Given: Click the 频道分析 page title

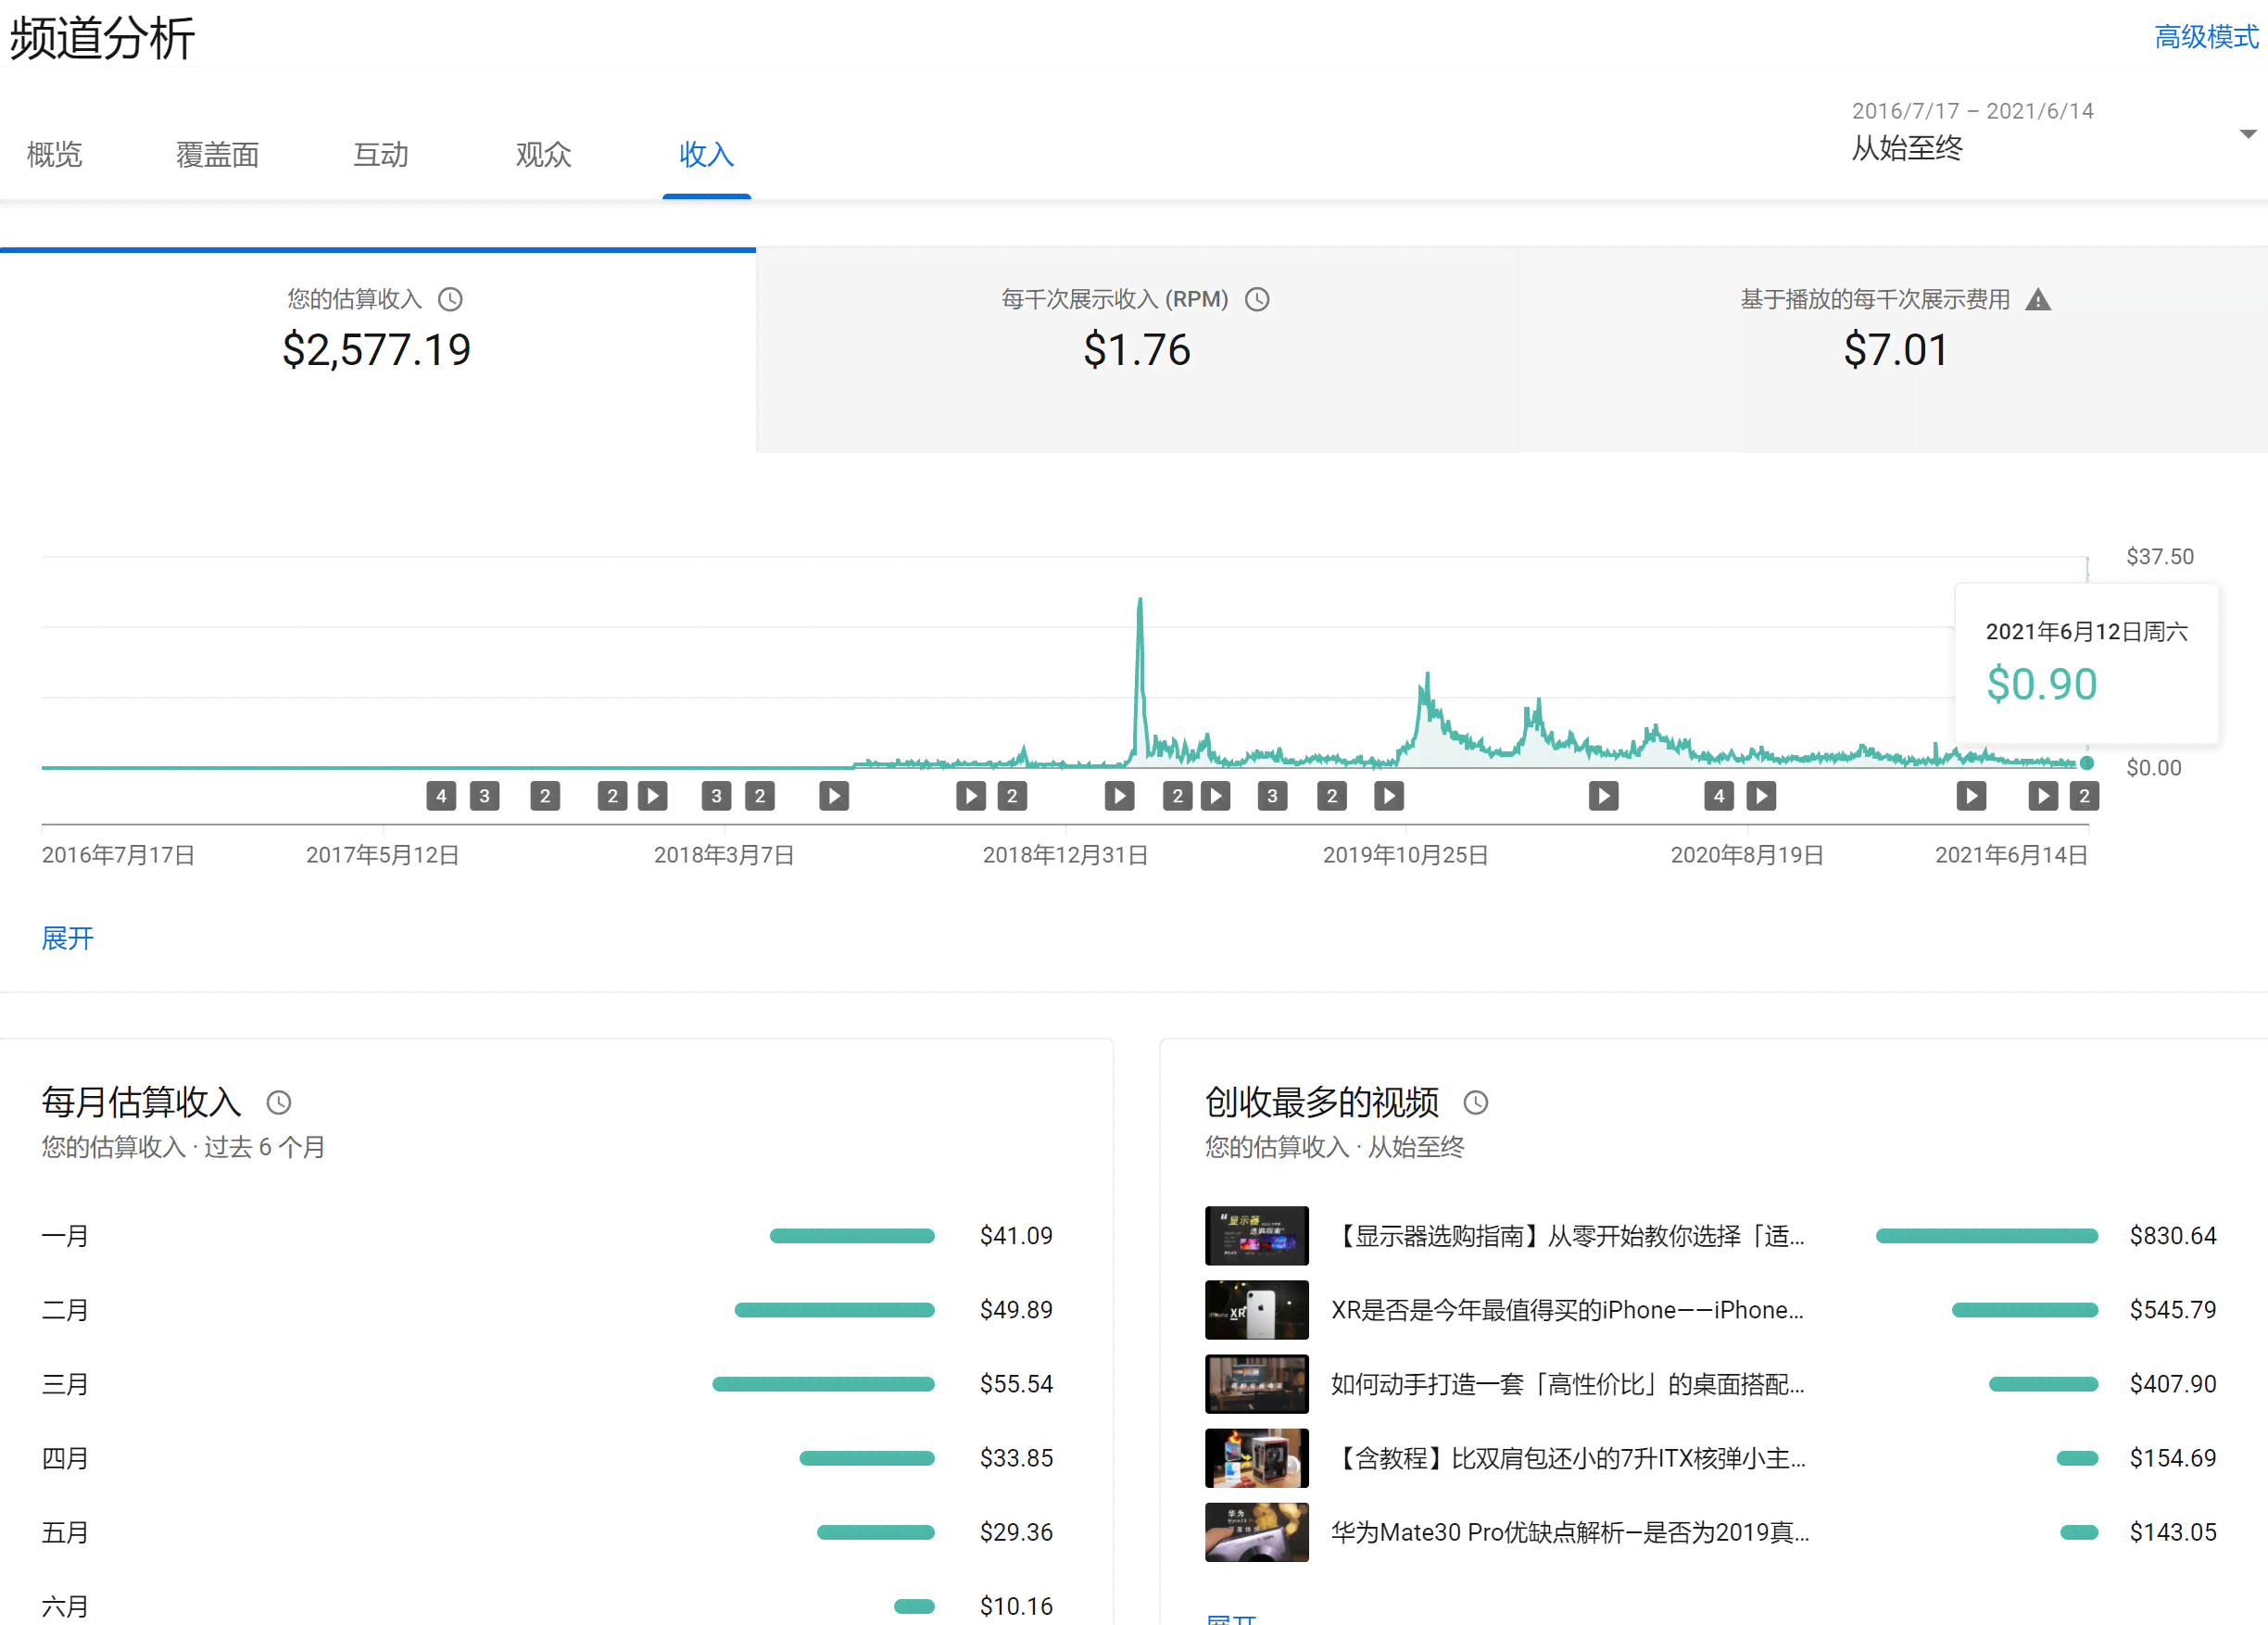Looking at the screenshot, I should click(102, 38).
